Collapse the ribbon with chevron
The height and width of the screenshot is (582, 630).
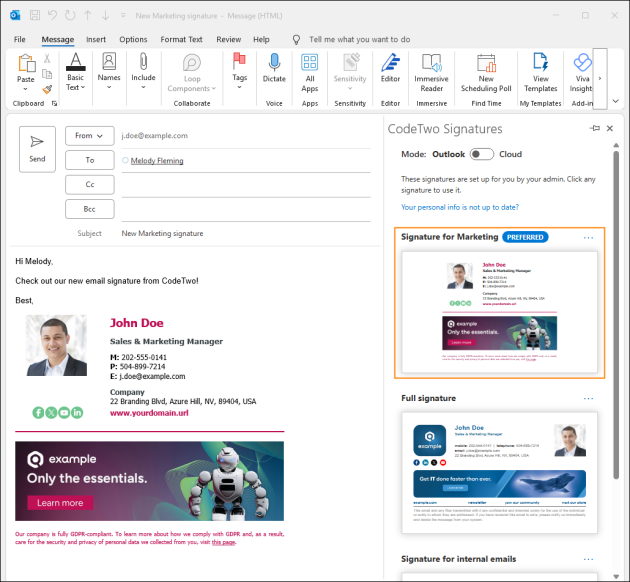pyautogui.click(x=616, y=101)
